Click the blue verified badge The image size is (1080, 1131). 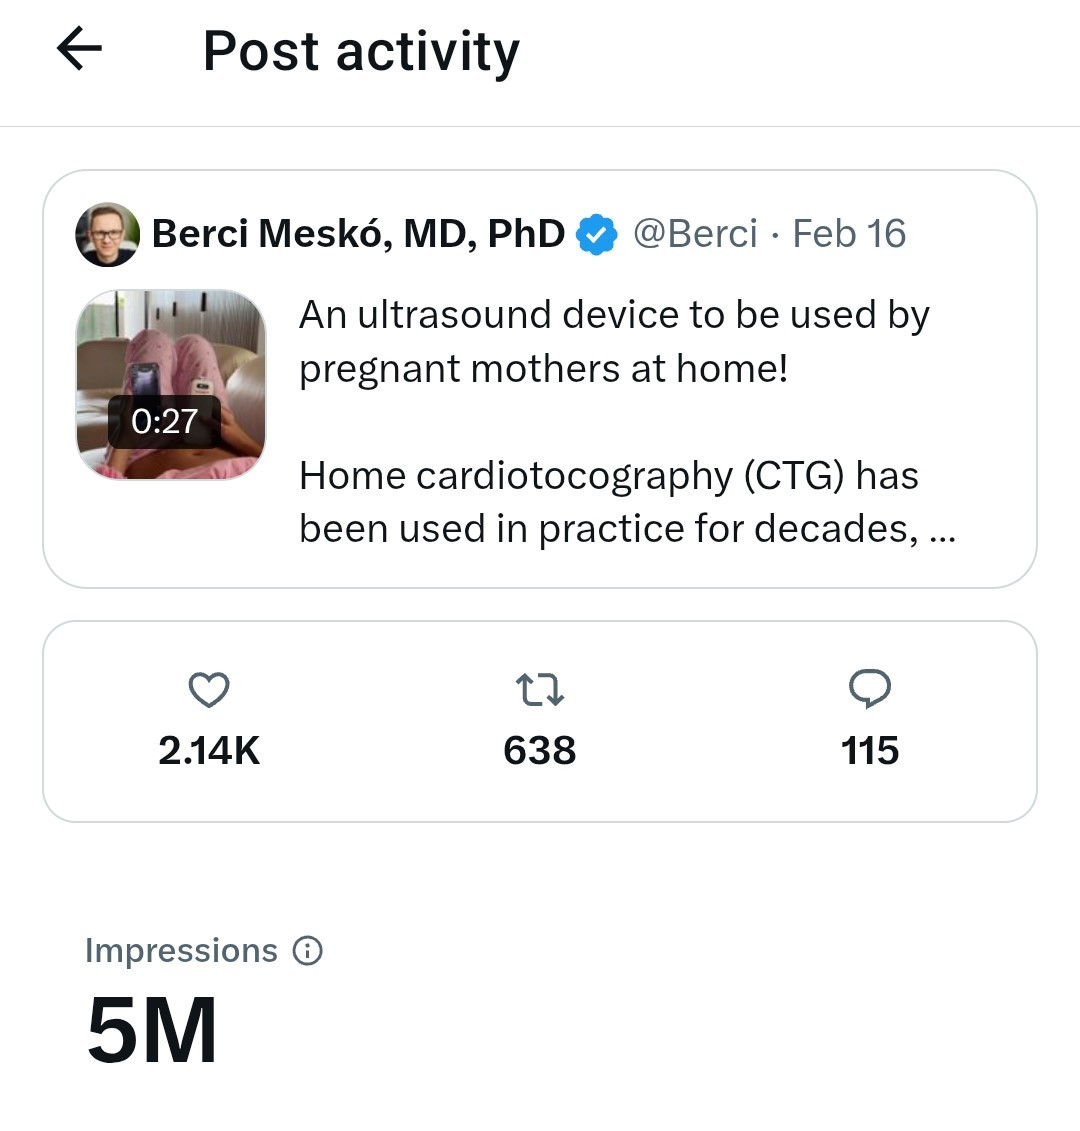pos(597,235)
